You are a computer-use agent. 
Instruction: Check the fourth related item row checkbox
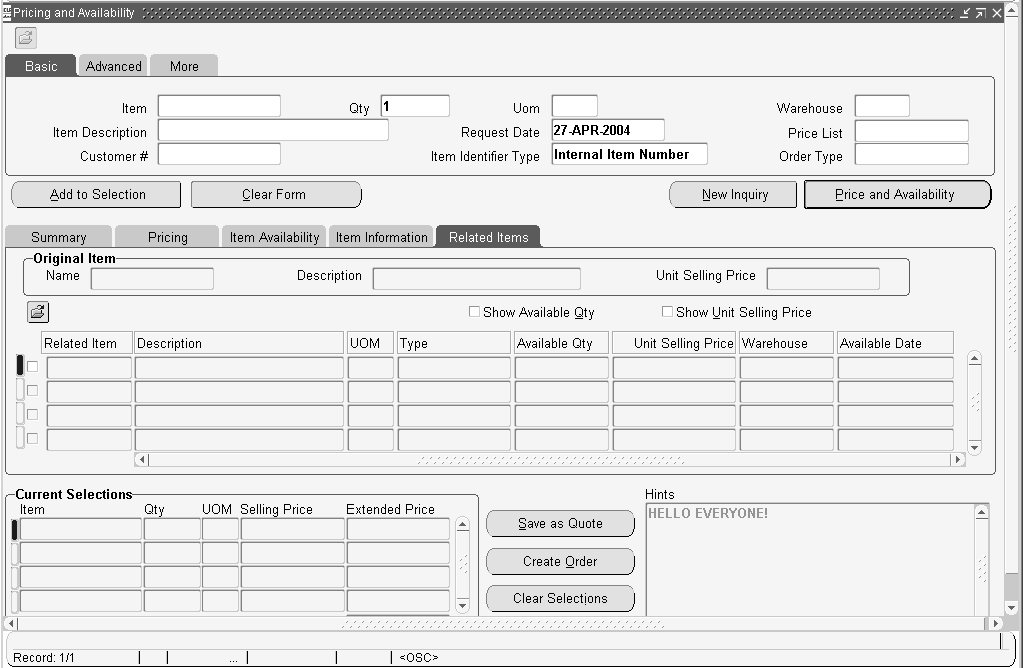[33, 438]
